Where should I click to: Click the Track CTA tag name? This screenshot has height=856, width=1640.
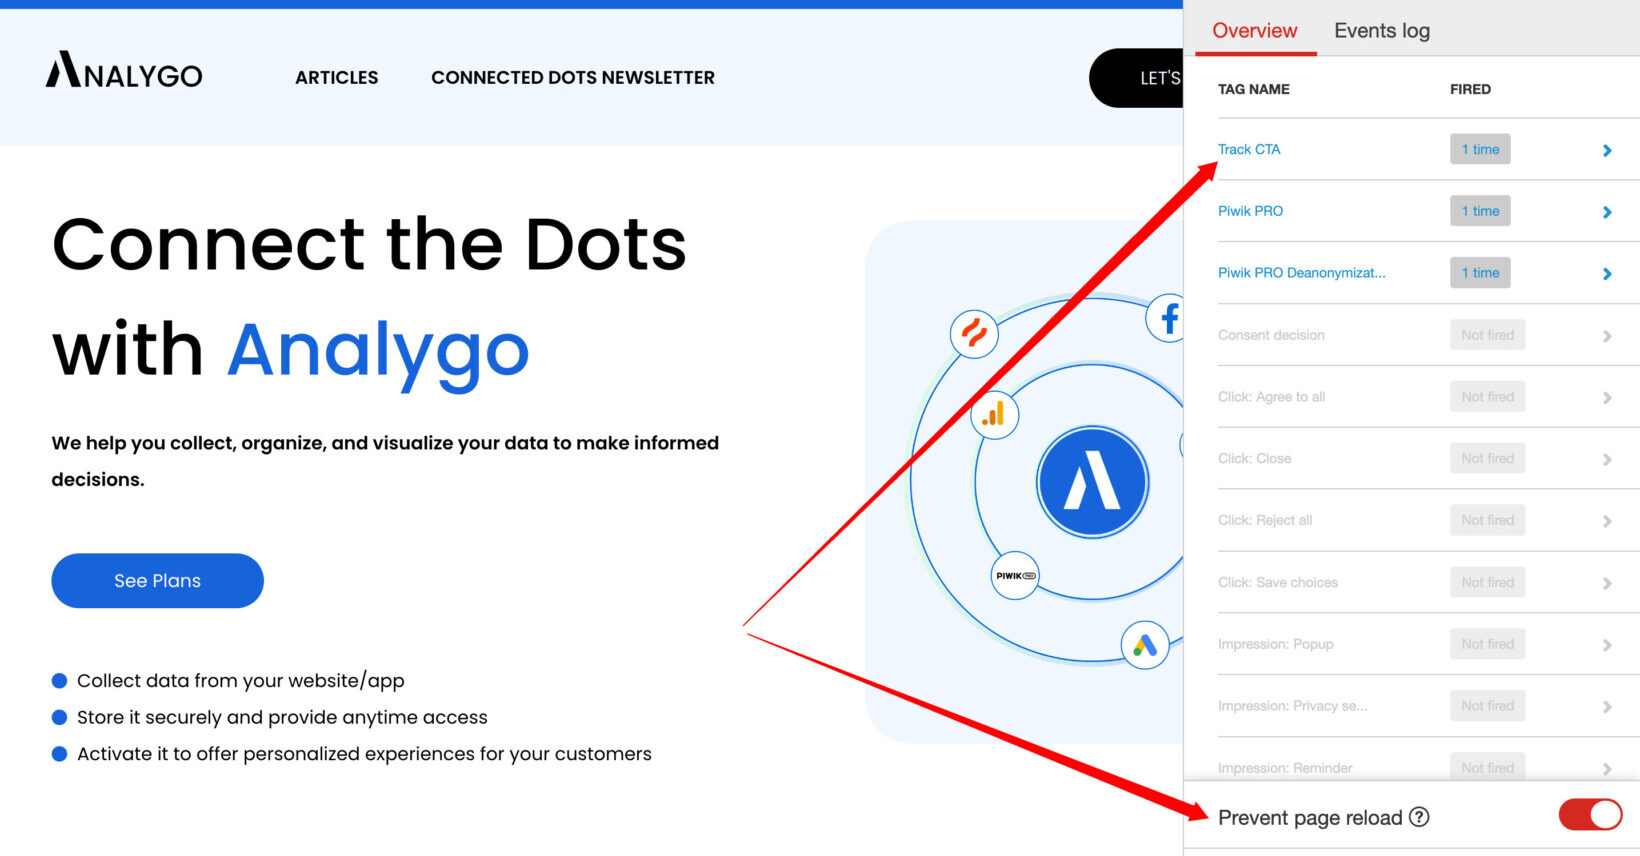1249,150
